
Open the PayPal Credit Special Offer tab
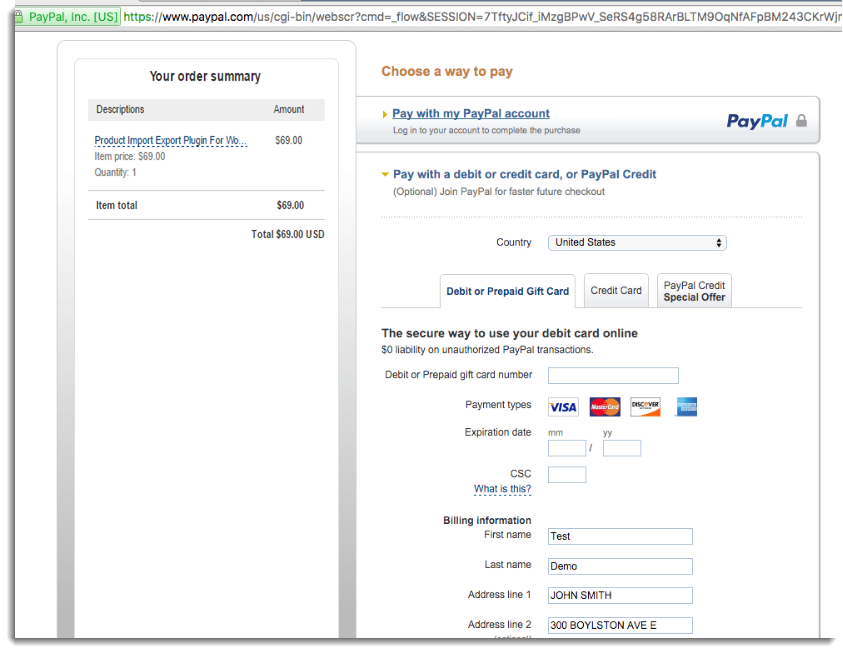(694, 291)
